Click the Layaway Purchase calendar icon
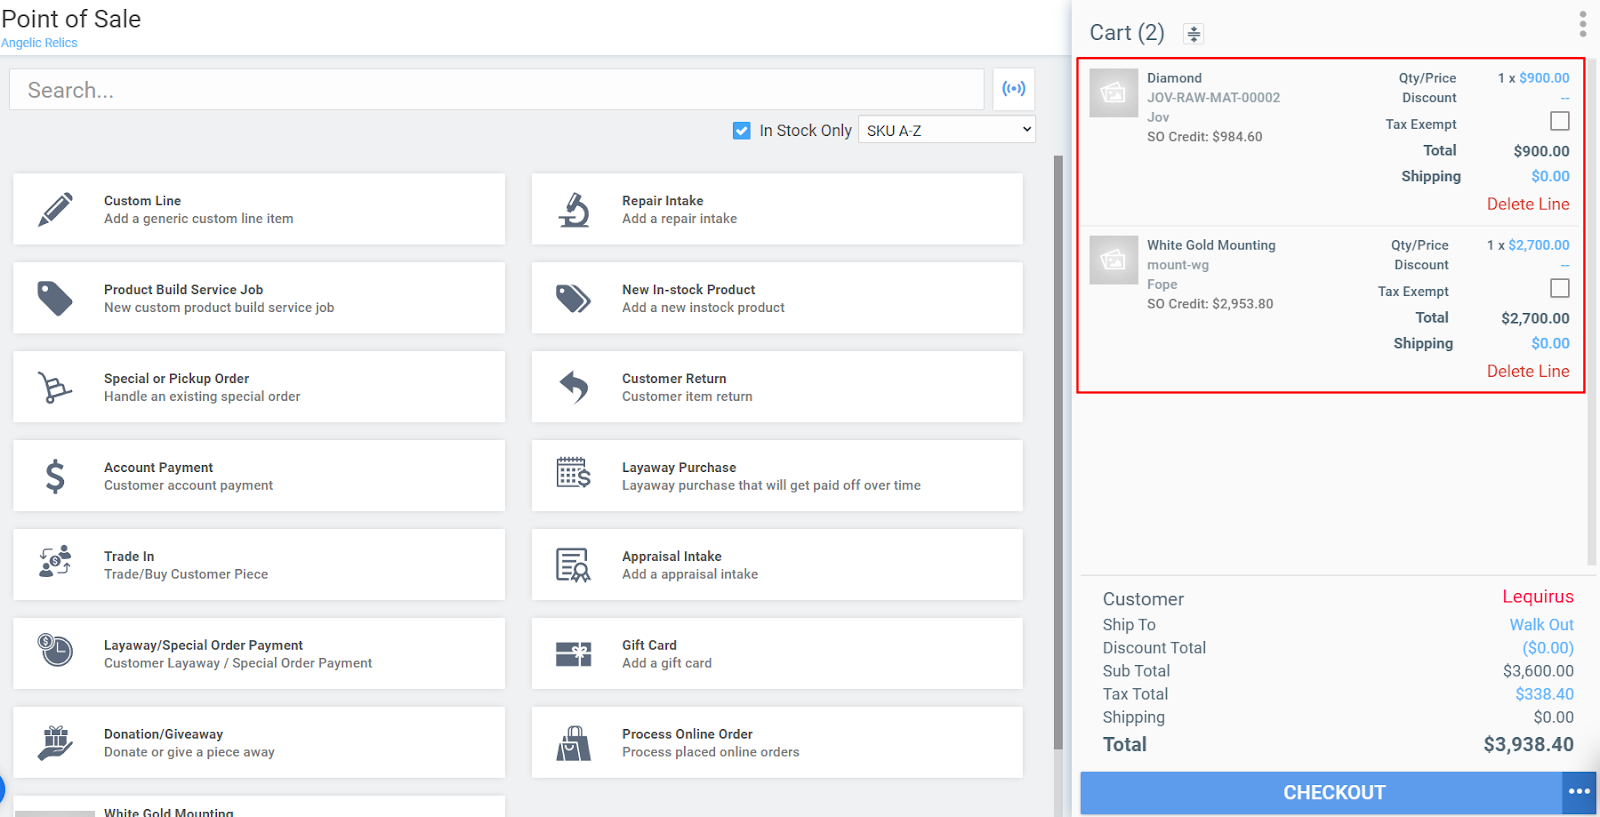Screen dimensions: 1600x817 (x=574, y=473)
